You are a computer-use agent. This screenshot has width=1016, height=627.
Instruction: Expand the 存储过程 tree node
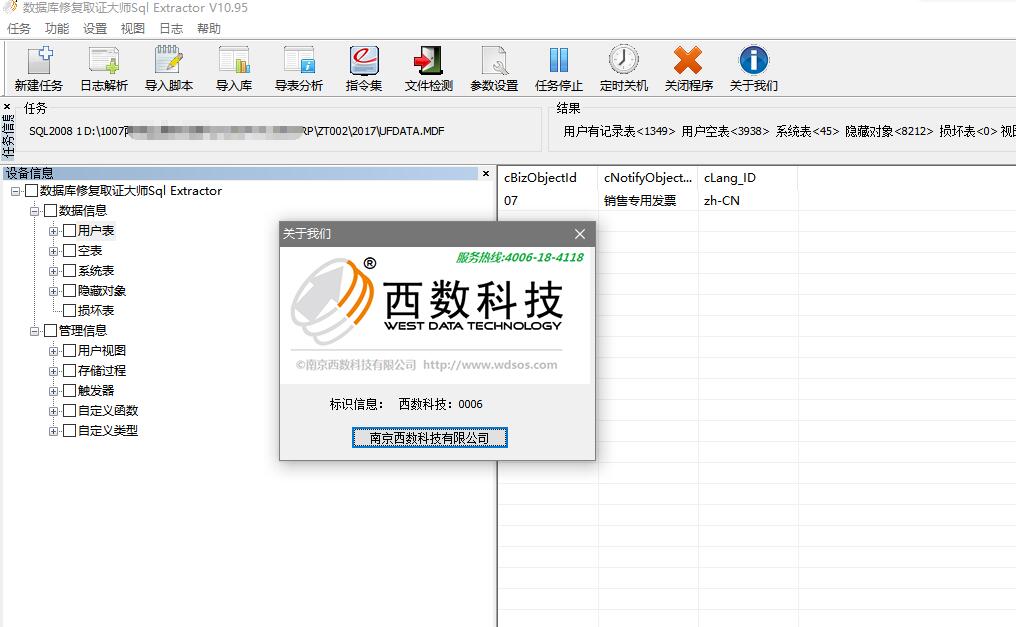click(x=54, y=372)
